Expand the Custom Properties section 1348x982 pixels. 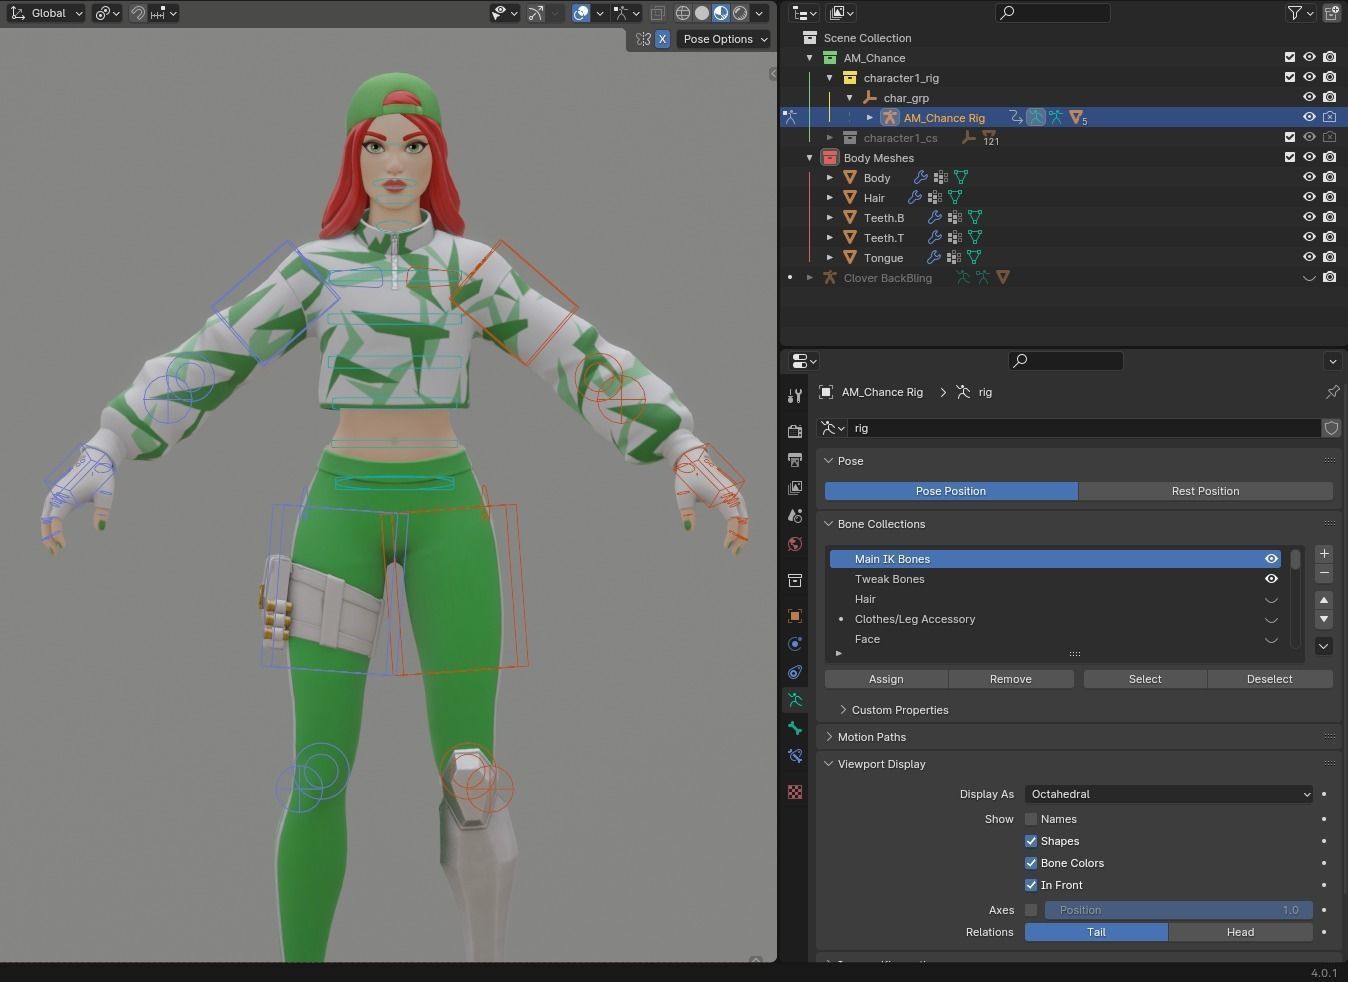tap(843, 710)
